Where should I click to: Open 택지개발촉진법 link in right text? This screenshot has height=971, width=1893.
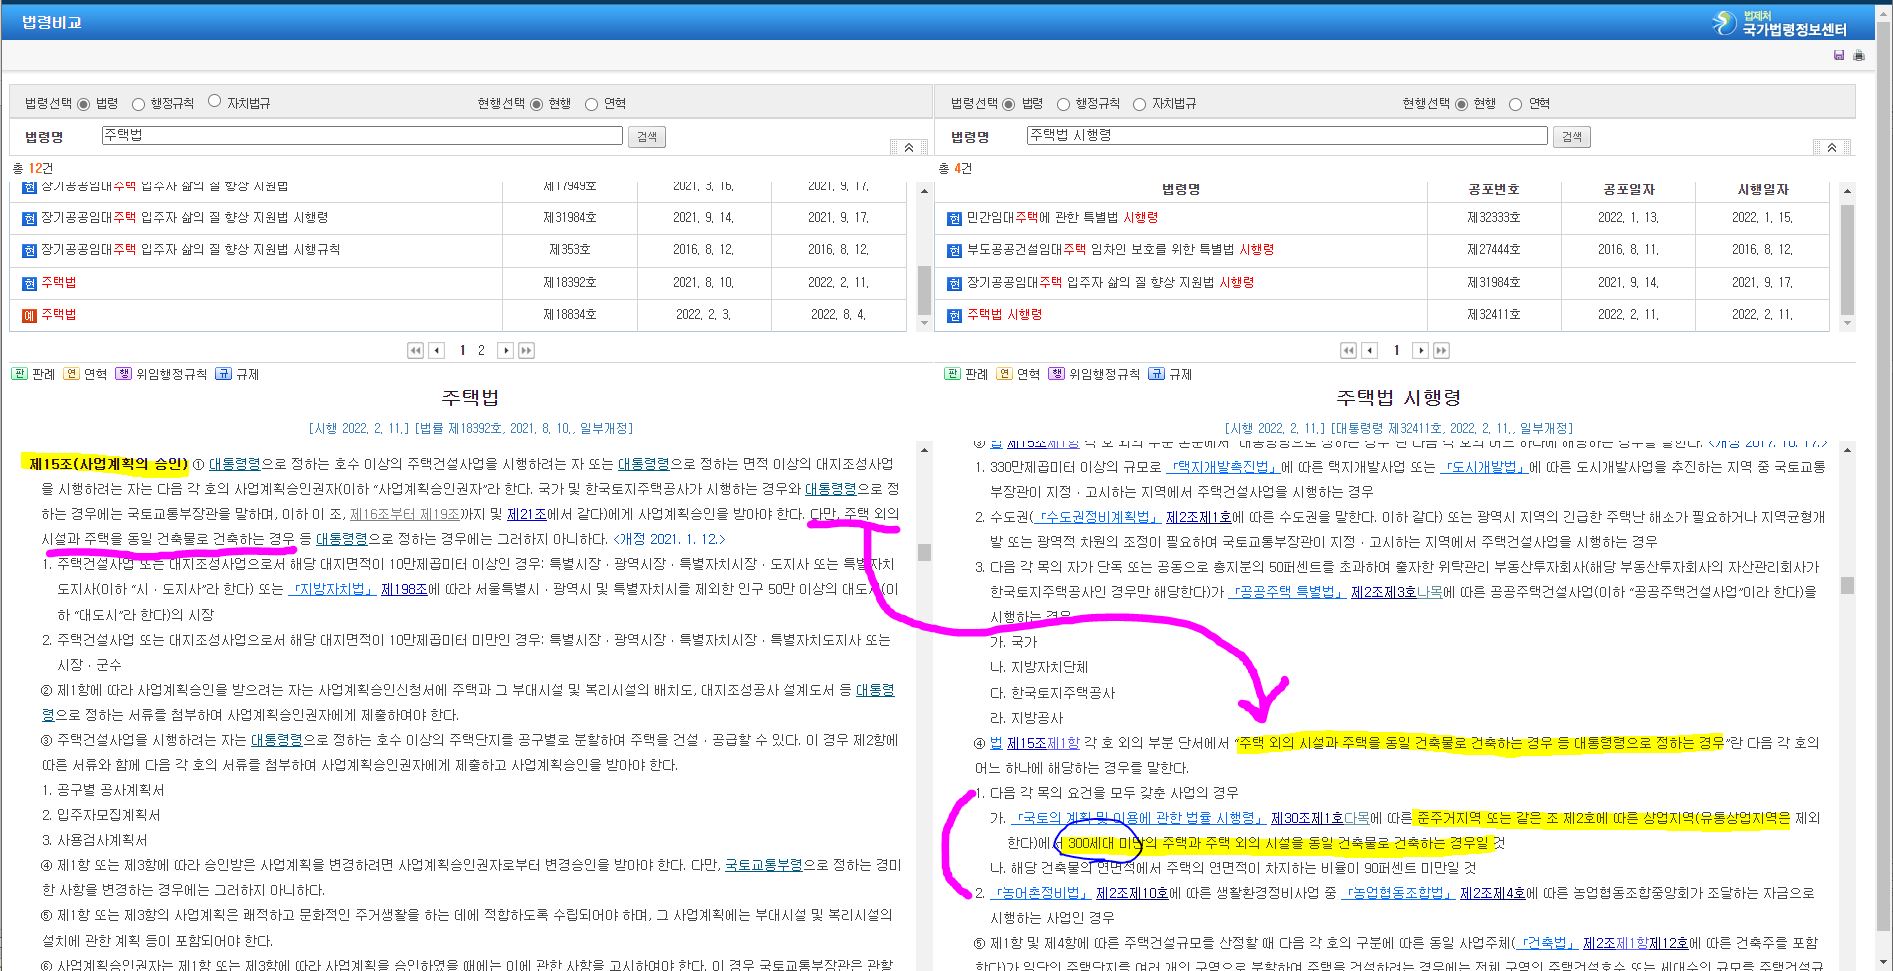point(1223,467)
